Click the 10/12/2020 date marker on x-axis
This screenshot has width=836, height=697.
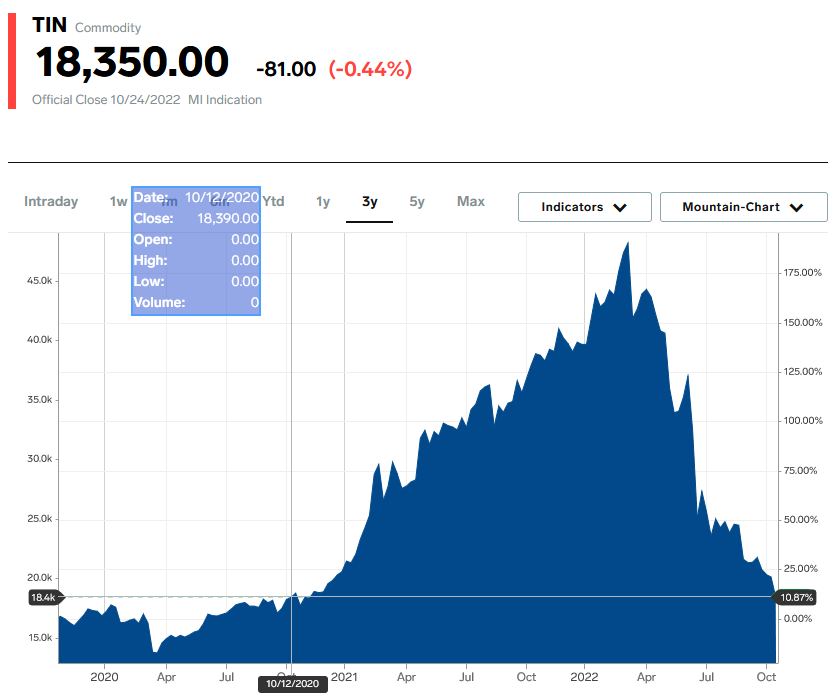click(292, 684)
